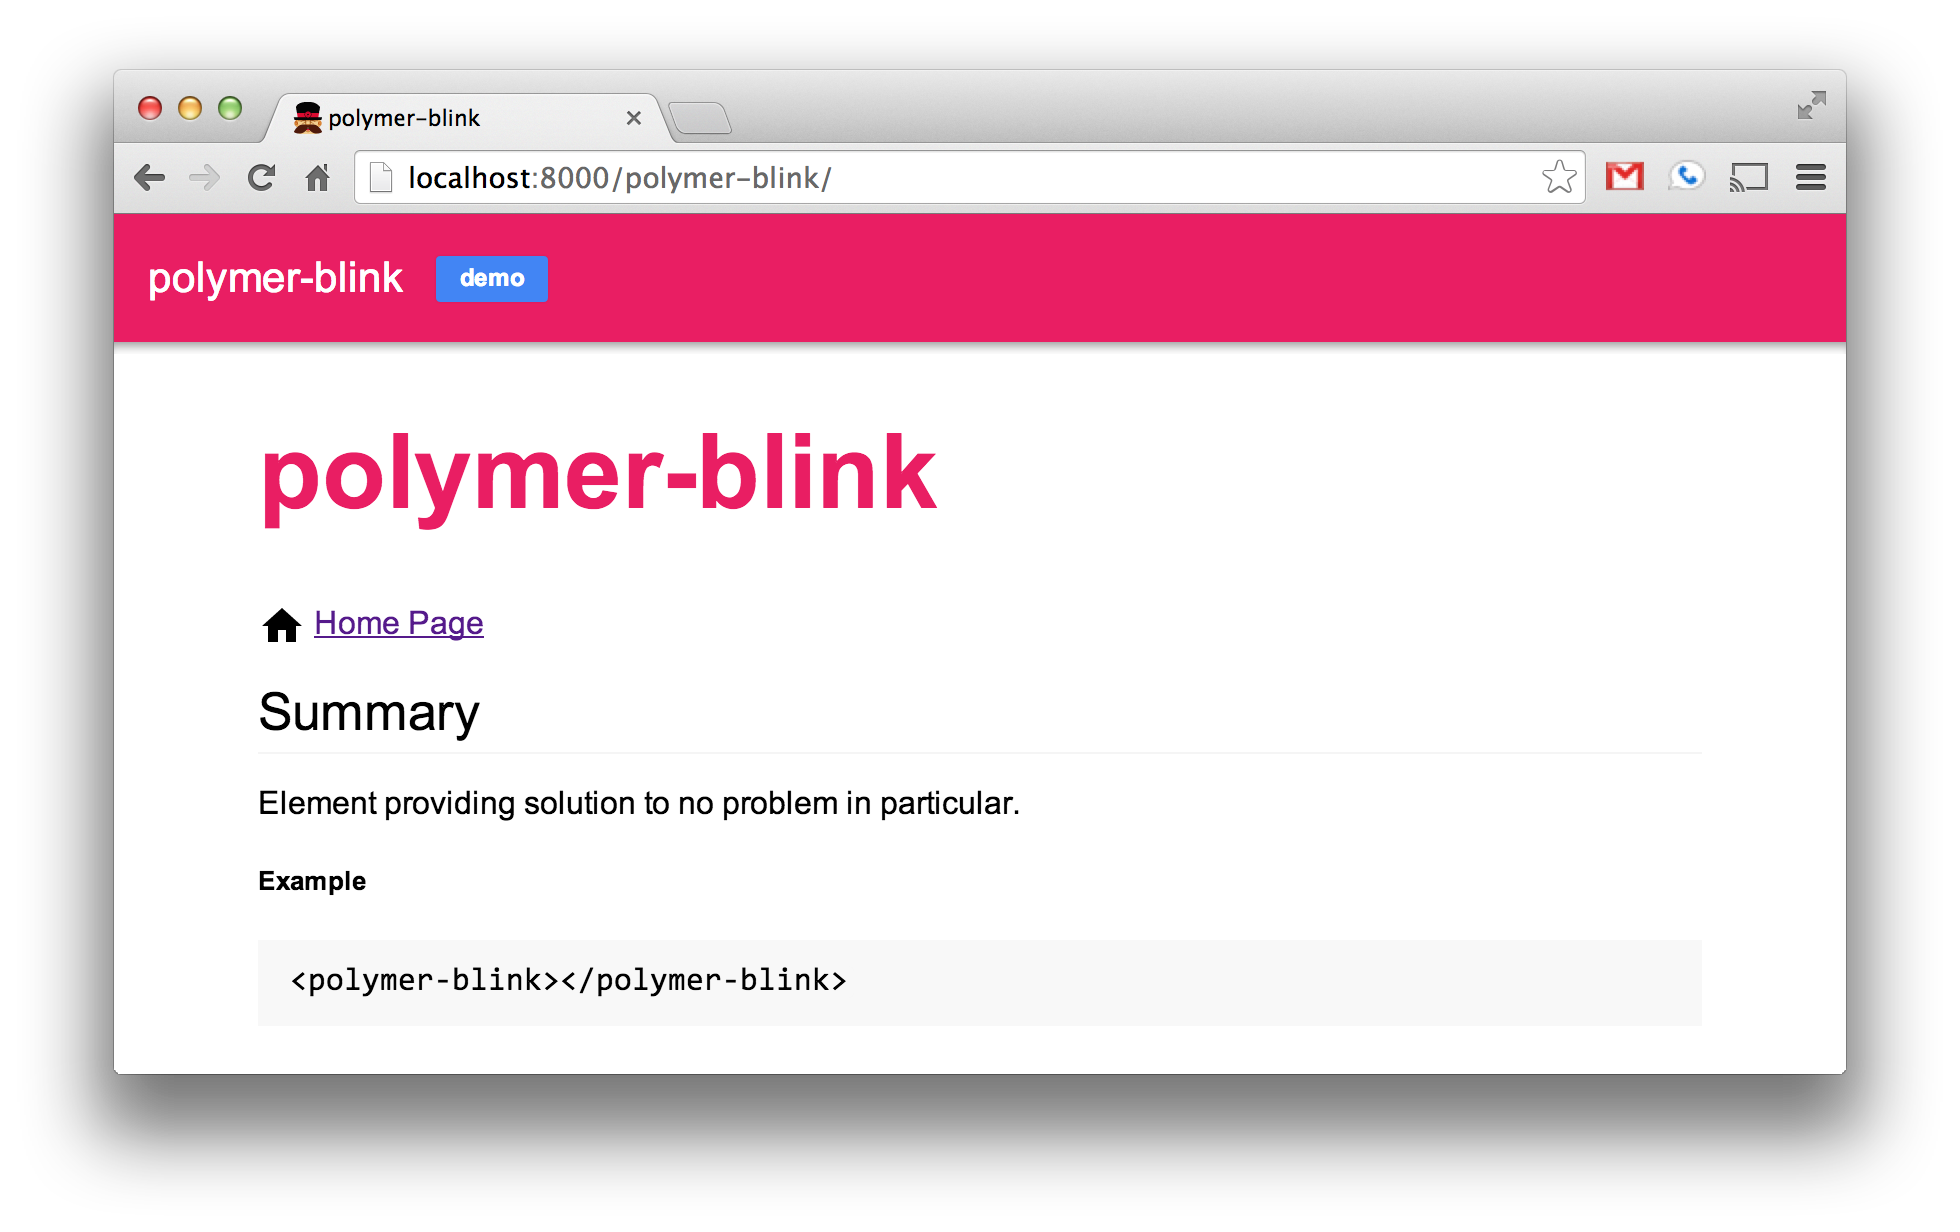Click the page info icon in address bar
The image size is (1960, 1232).
(381, 178)
